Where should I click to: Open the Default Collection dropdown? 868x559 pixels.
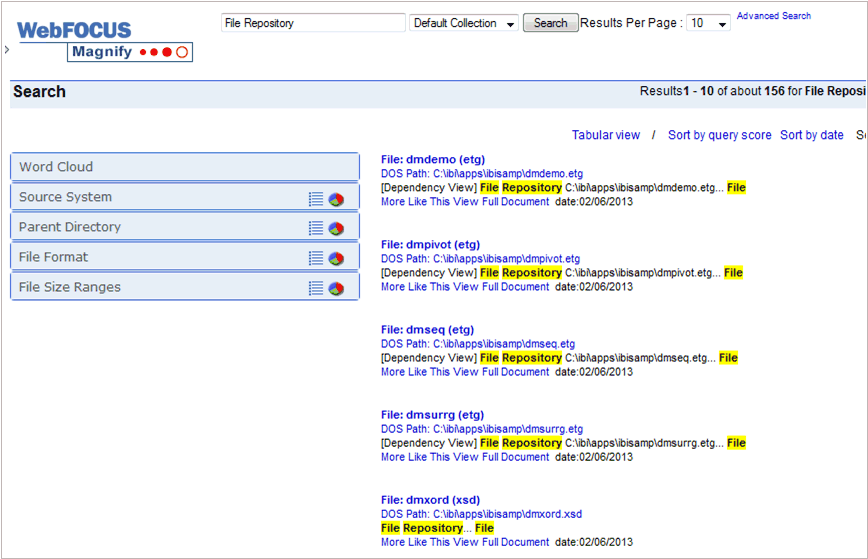[x=463, y=23]
